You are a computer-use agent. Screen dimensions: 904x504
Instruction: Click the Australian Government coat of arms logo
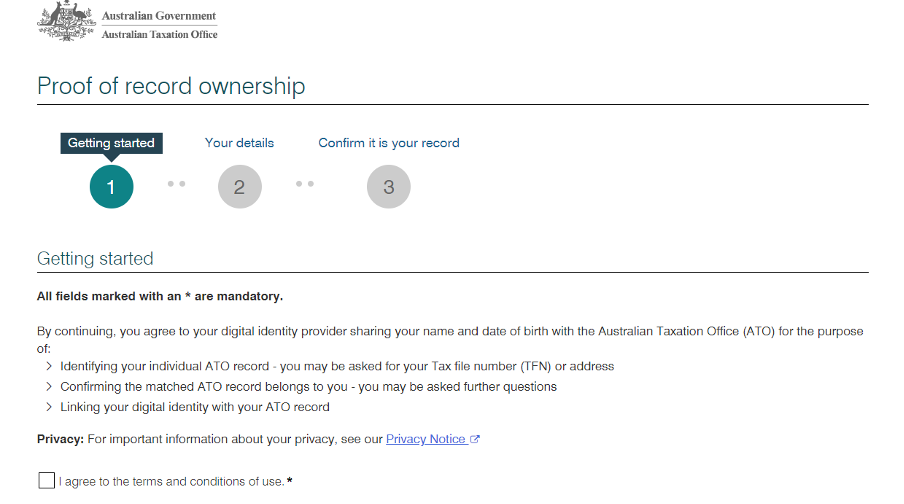(66, 21)
